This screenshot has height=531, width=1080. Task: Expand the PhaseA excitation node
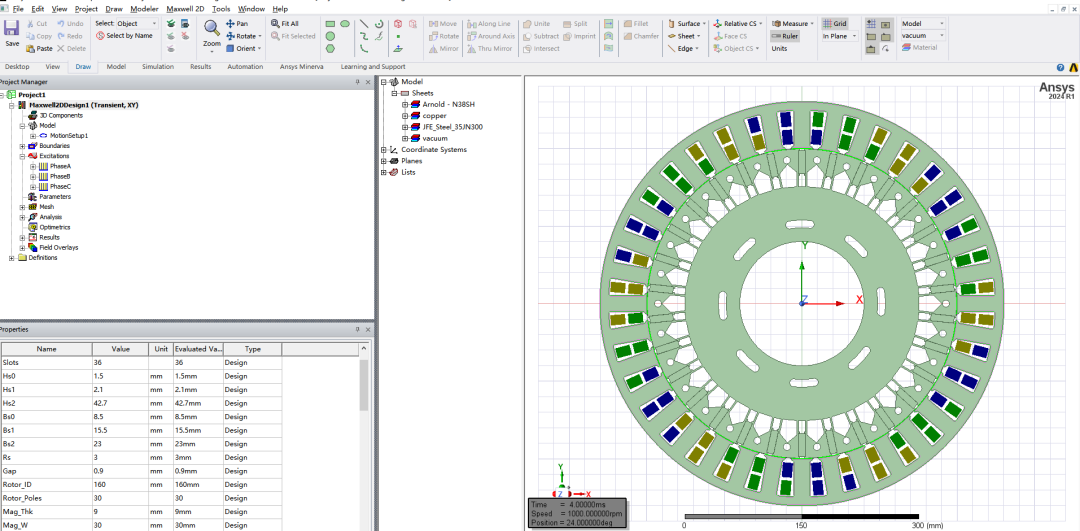point(33,167)
